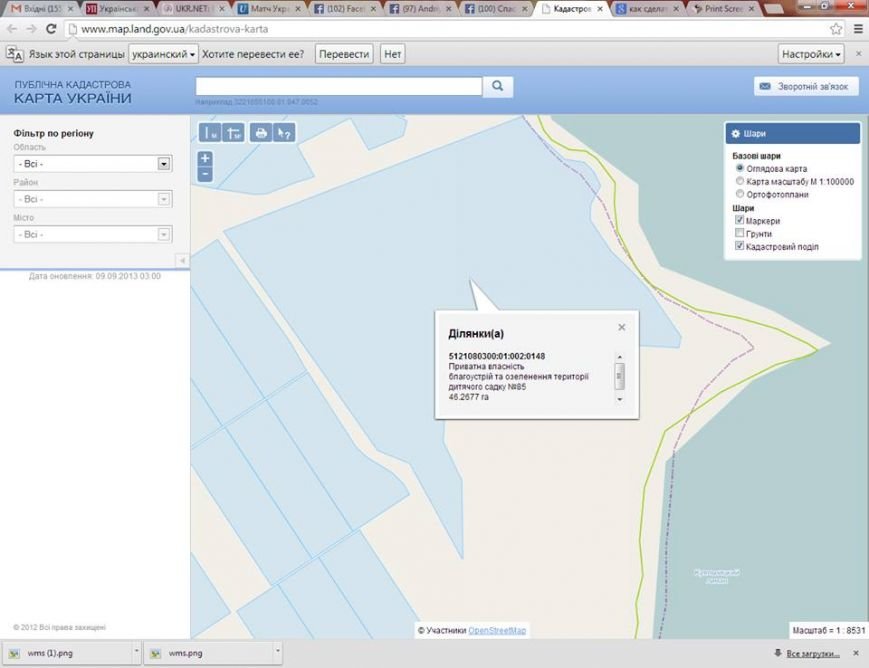
Task: Enable the Грунти layer checkbox
Action: (x=739, y=233)
